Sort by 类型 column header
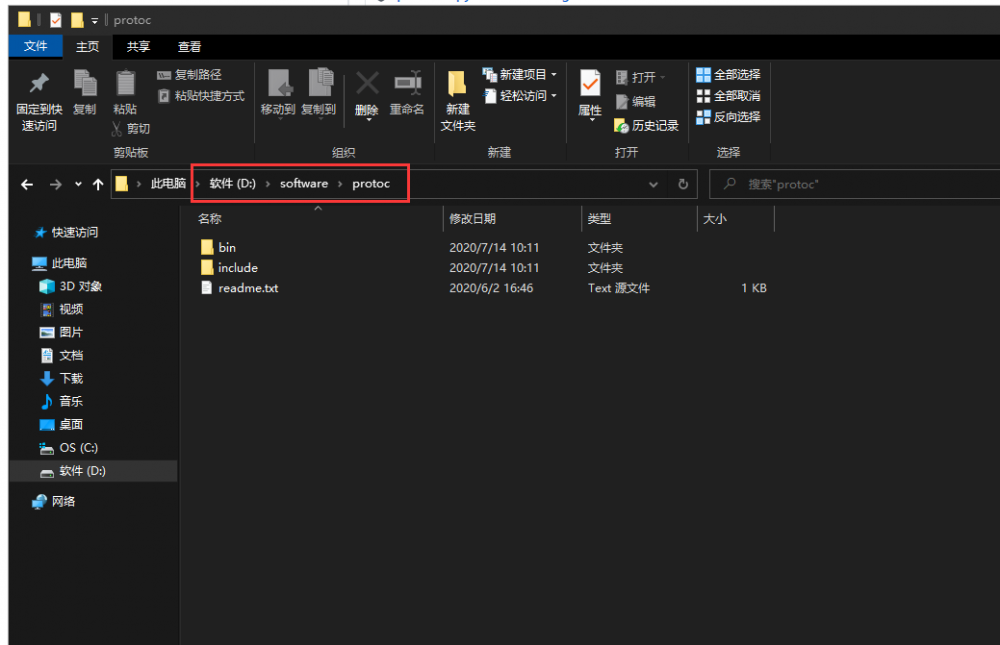The height and width of the screenshot is (645, 1000). (x=599, y=219)
